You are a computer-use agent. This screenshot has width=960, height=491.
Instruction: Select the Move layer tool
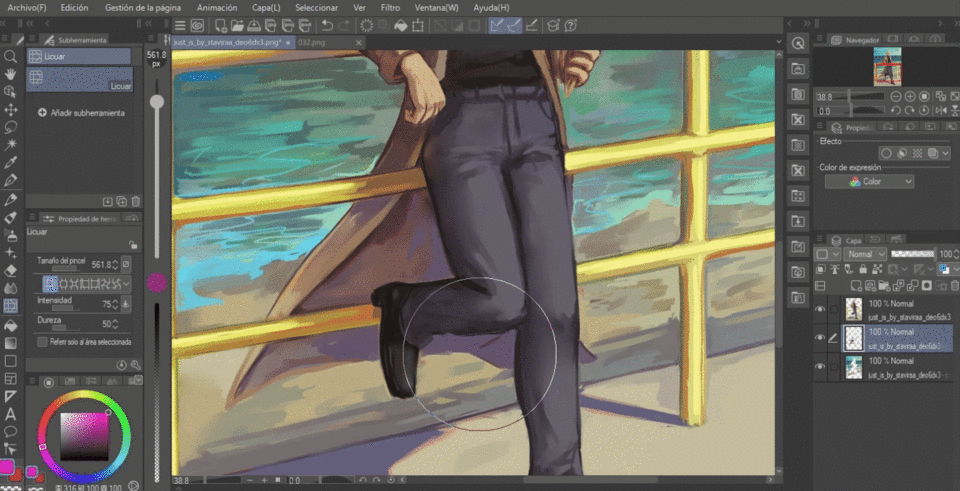point(10,110)
